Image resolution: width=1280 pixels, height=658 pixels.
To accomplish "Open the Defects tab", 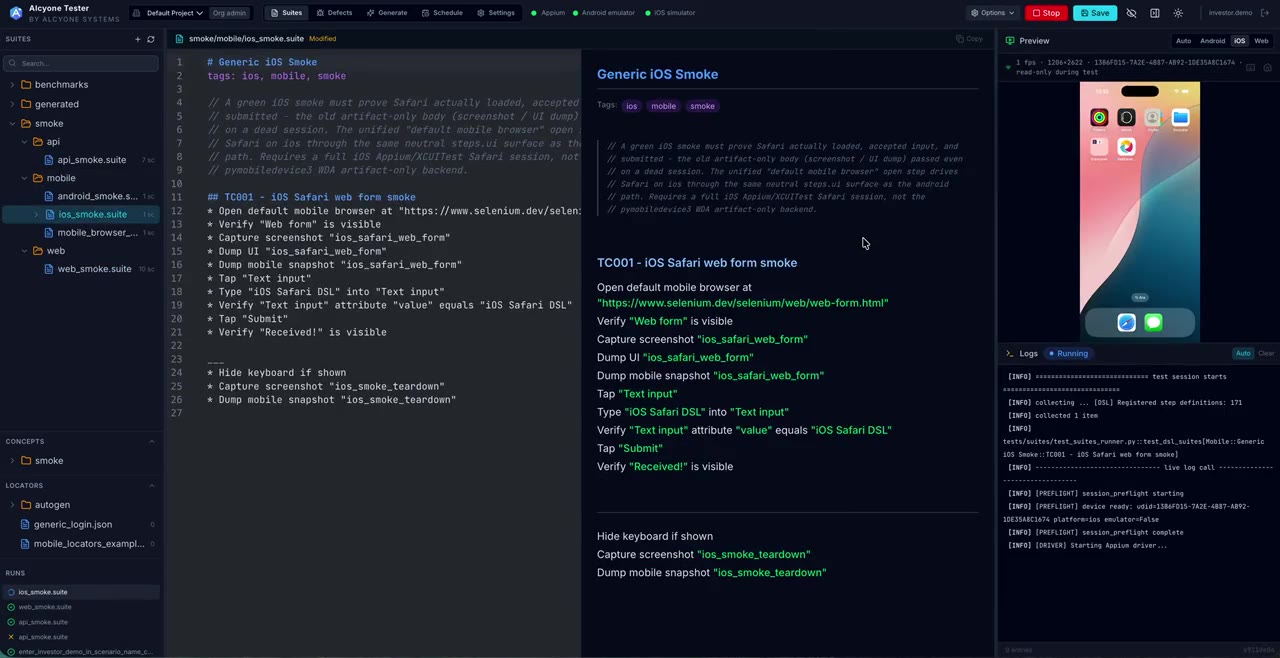I will (334, 13).
